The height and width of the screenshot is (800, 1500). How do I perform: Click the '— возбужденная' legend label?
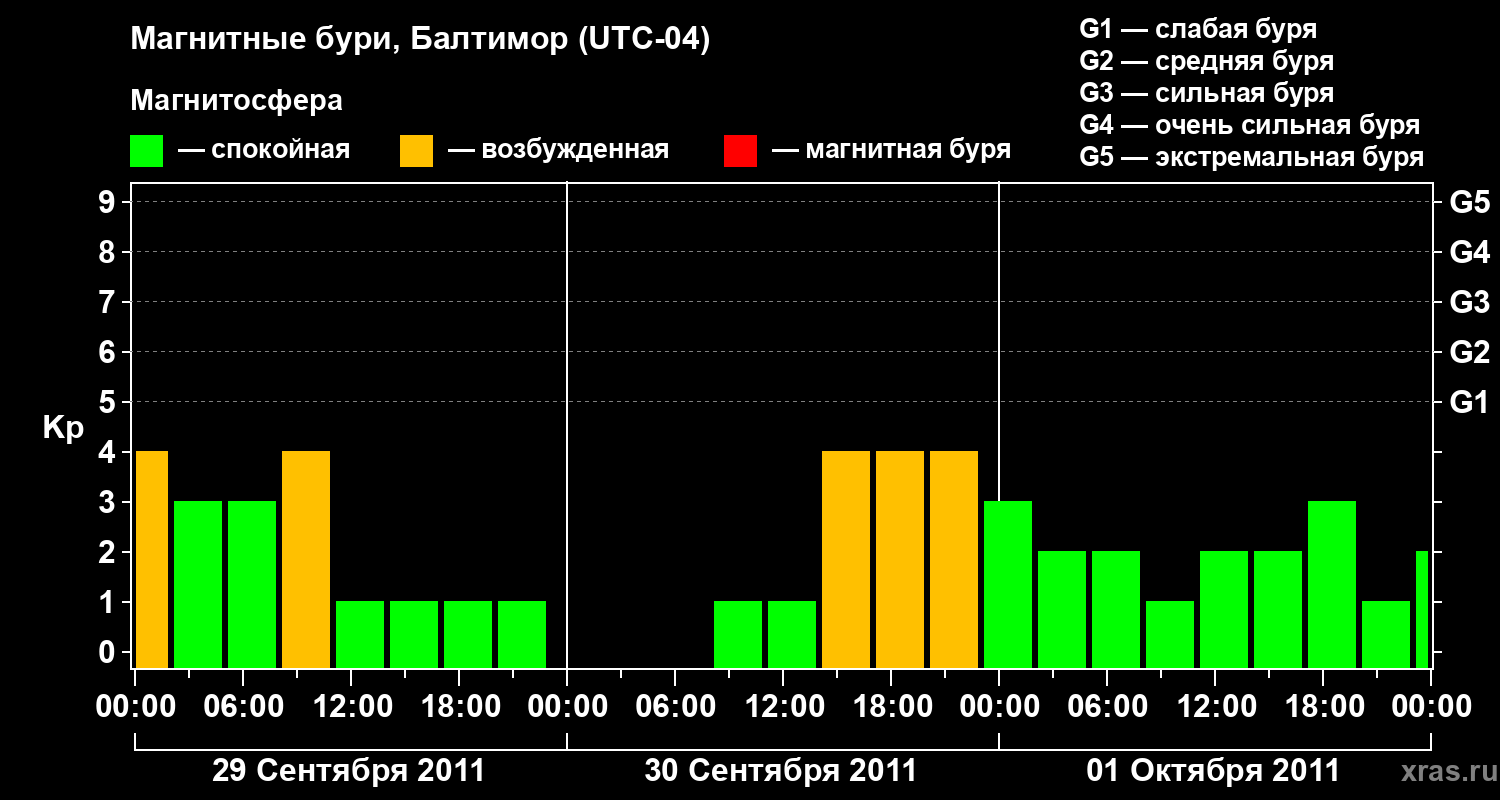pyautogui.click(x=558, y=151)
